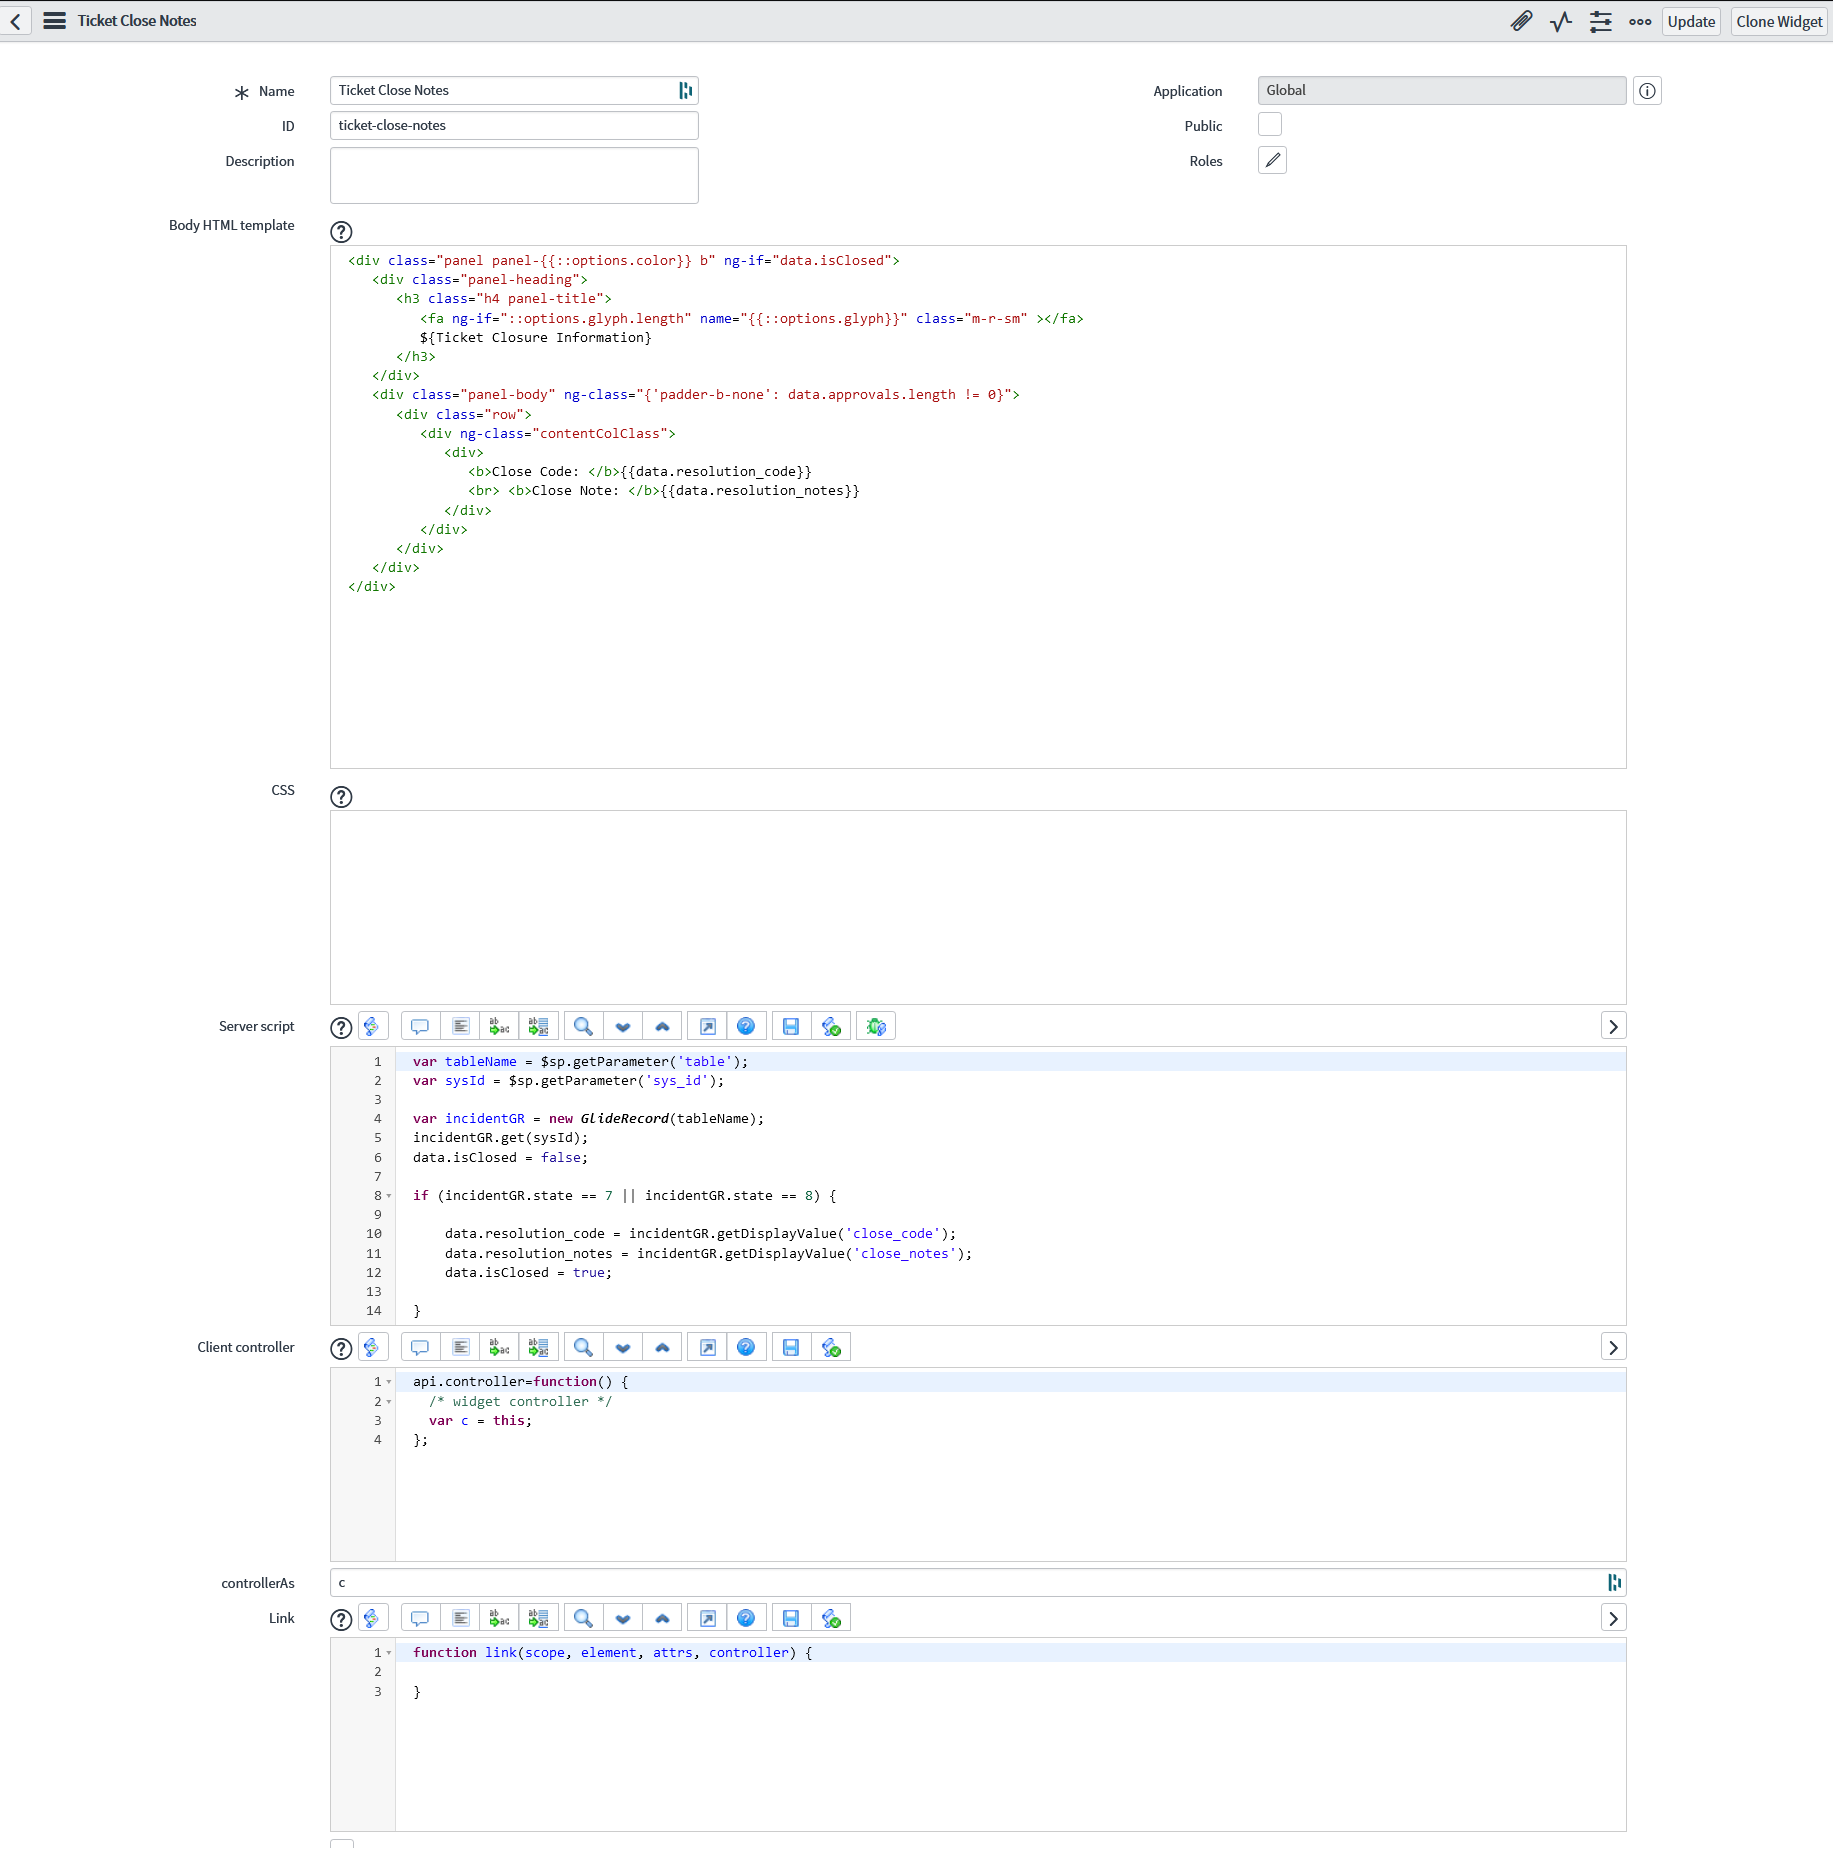1833x1872 pixels.
Task: Edit Roles with the pencil button
Action: tap(1272, 160)
